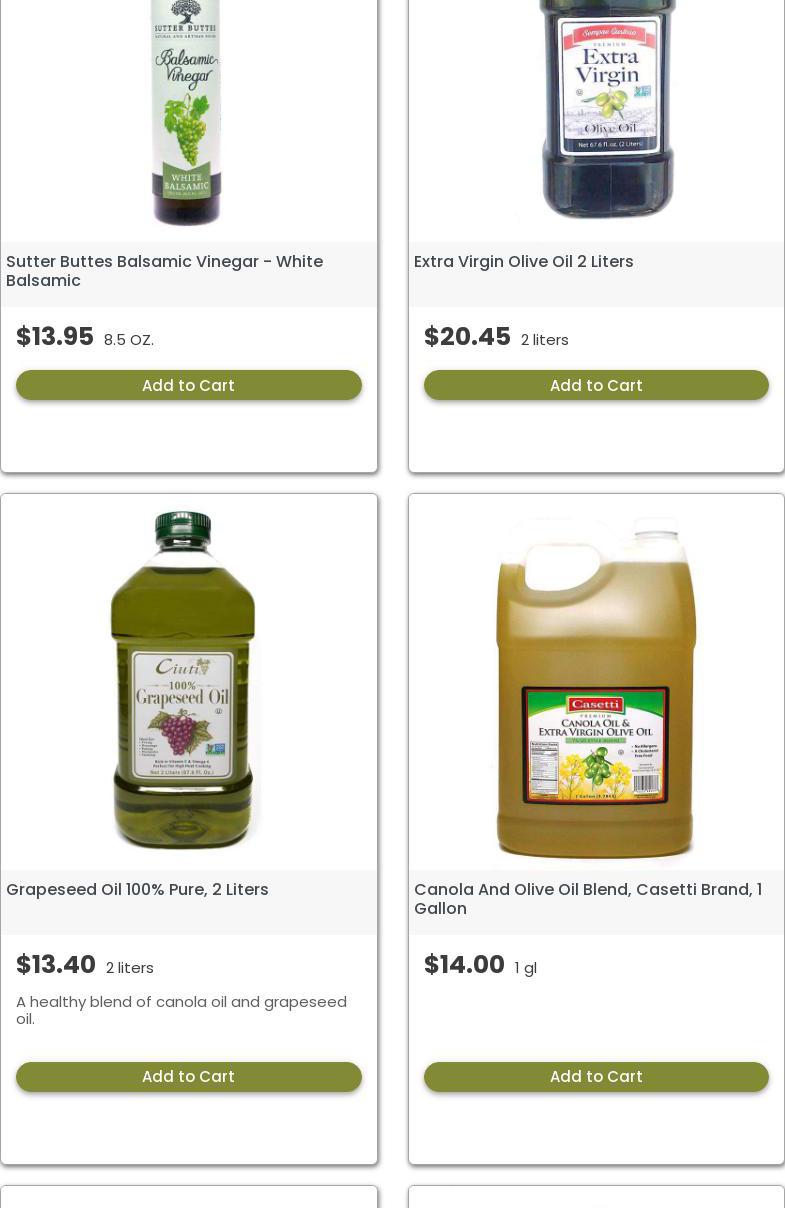Viewport: 785px width, 1208px height.
Task: Add Sutter Buttes Balsamic Vinegar to cart
Action: pyautogui.click(x=188, y=385)
